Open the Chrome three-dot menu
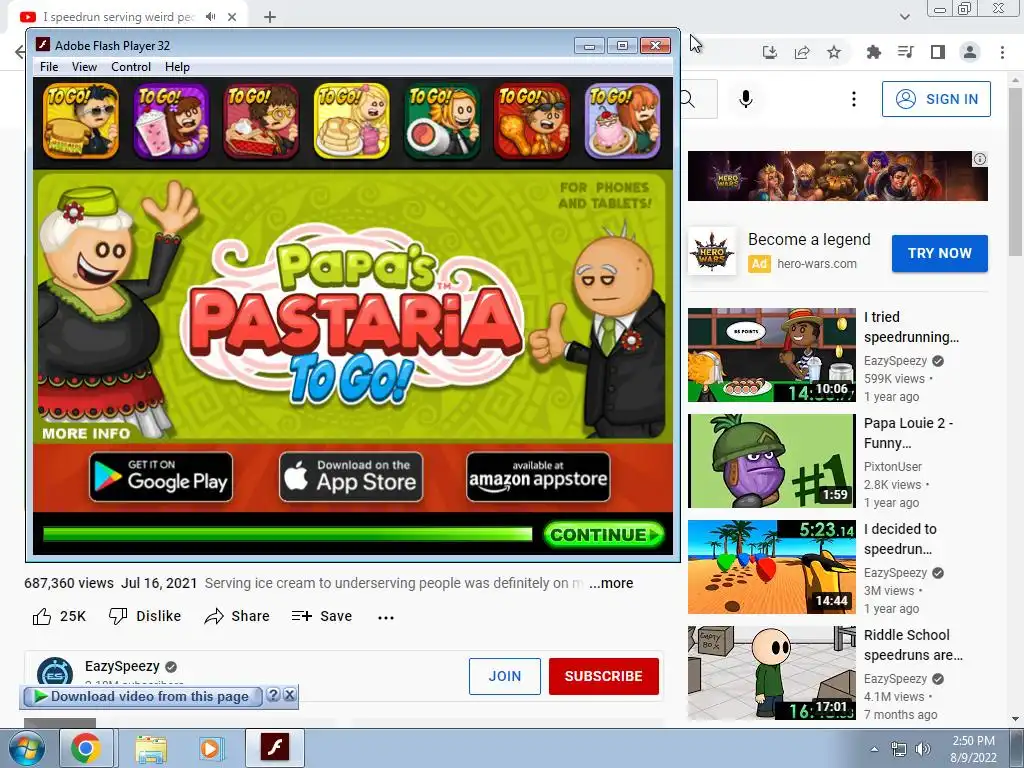Image resolution: width=1024 pixels, height=768 pixels. [1002, 52]
